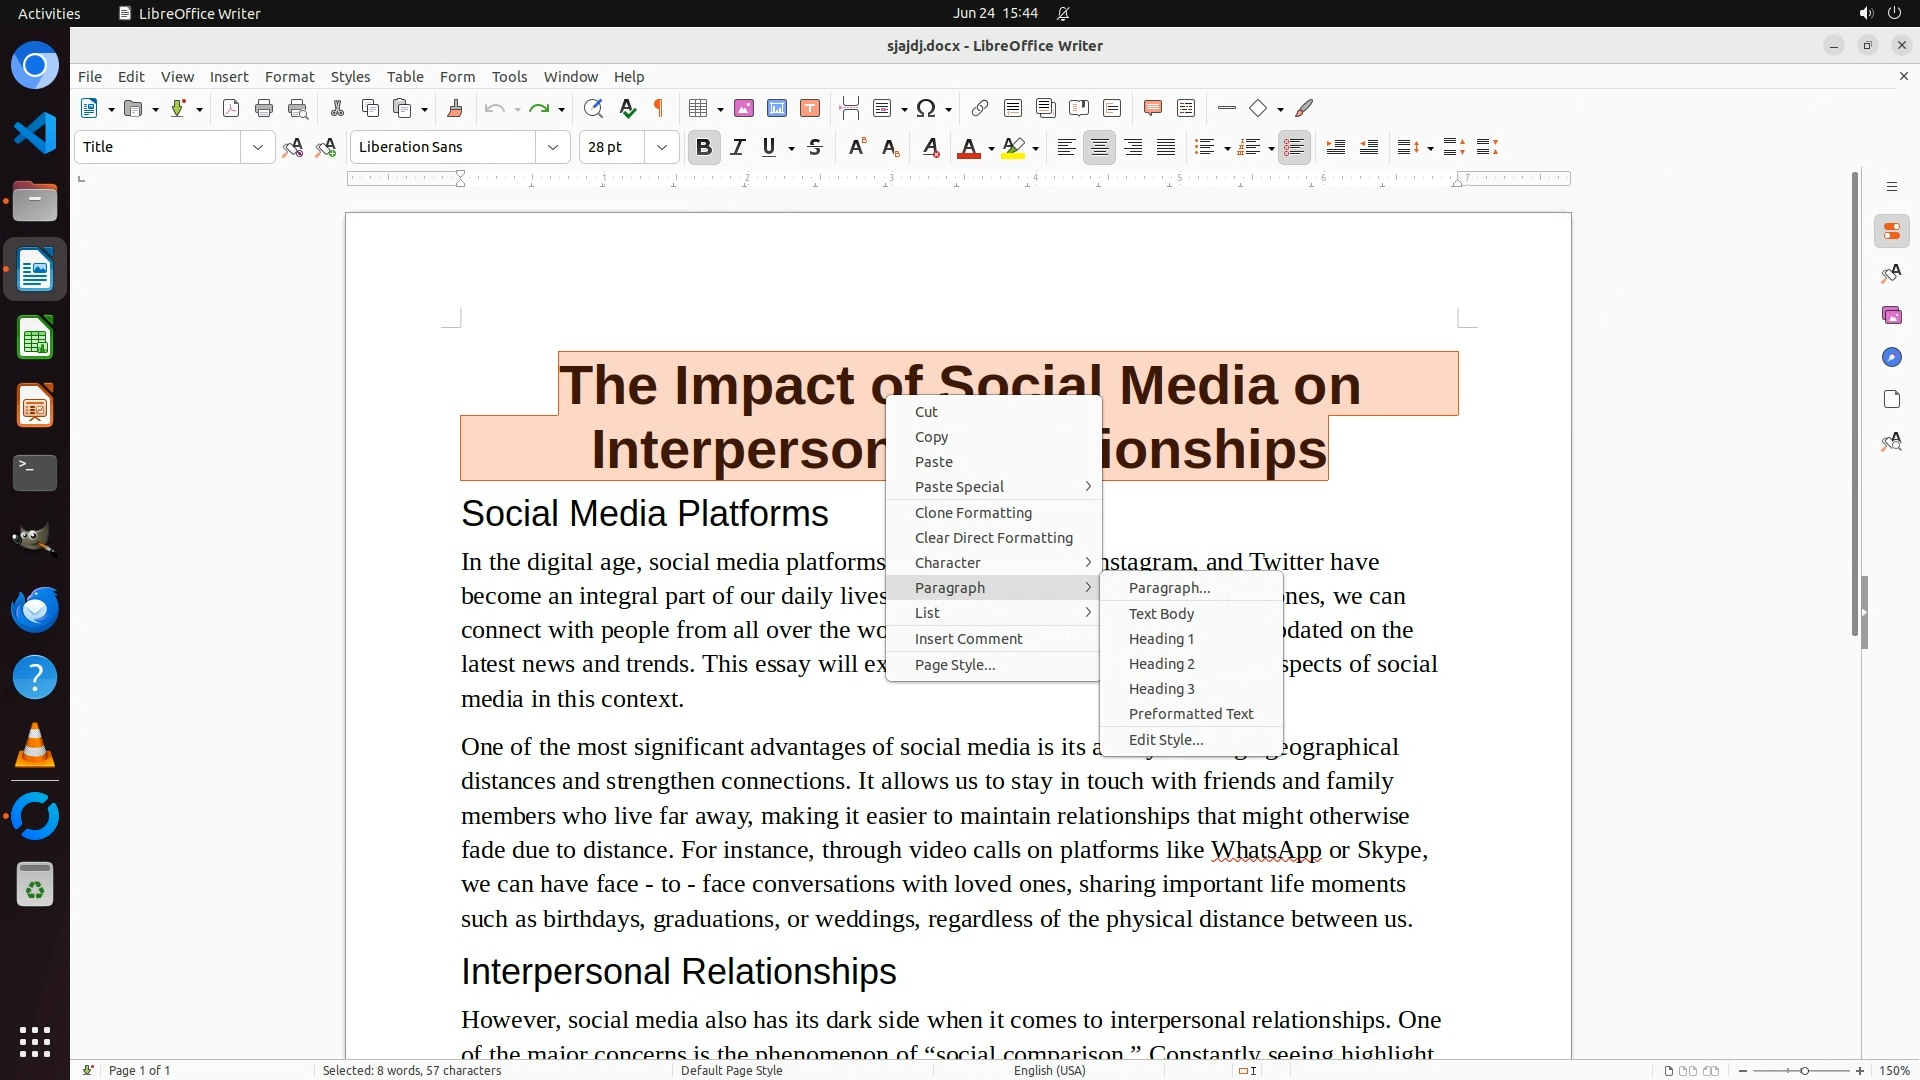1920x1080 pixels.
Task: Open the sidebar Gallery icon
Action: [x=1891, y=315]
